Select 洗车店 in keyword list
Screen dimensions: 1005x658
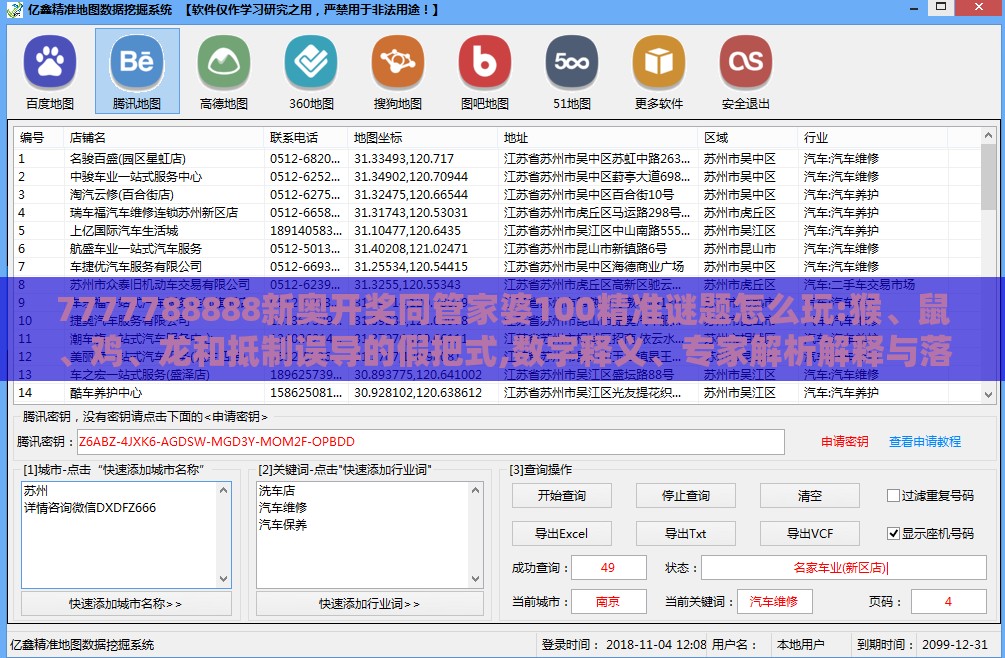click(277, 491)
